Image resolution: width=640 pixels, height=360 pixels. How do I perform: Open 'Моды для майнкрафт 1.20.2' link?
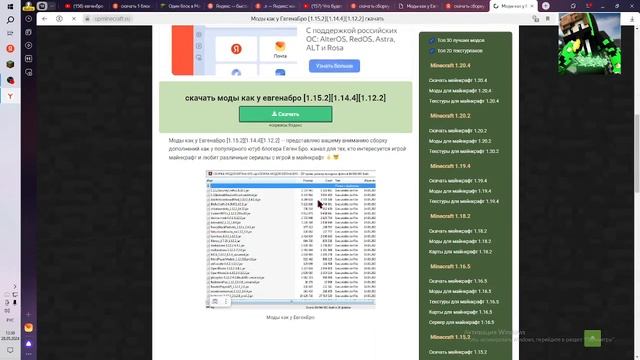pos(460,141)
